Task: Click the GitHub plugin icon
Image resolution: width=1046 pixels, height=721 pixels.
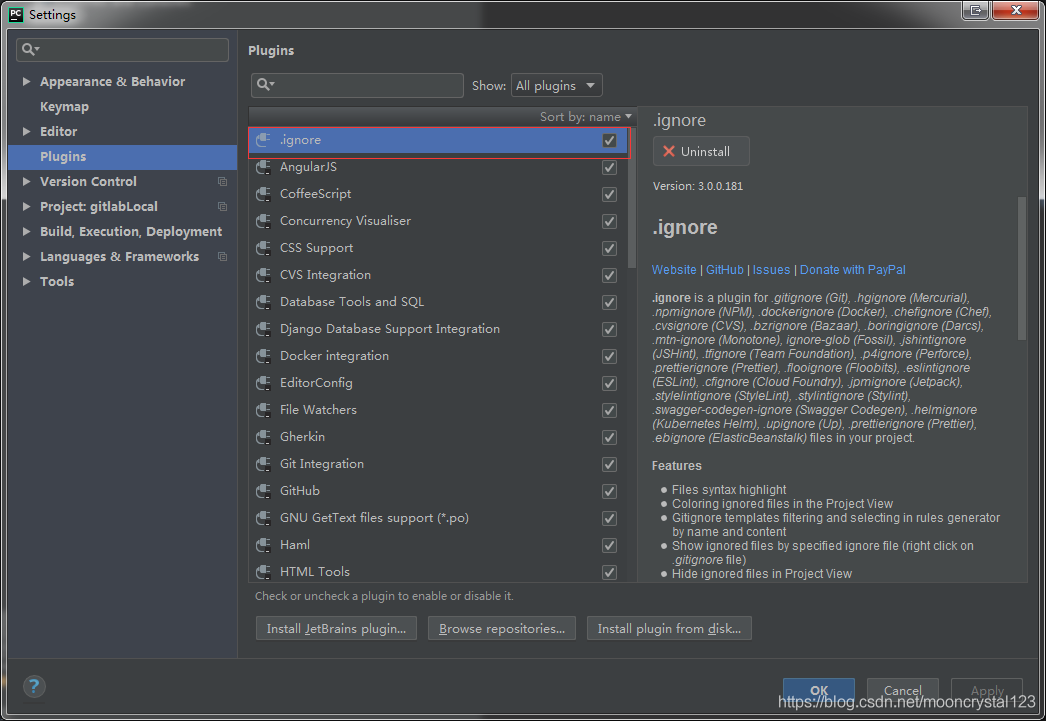Action: pos(264,491)
